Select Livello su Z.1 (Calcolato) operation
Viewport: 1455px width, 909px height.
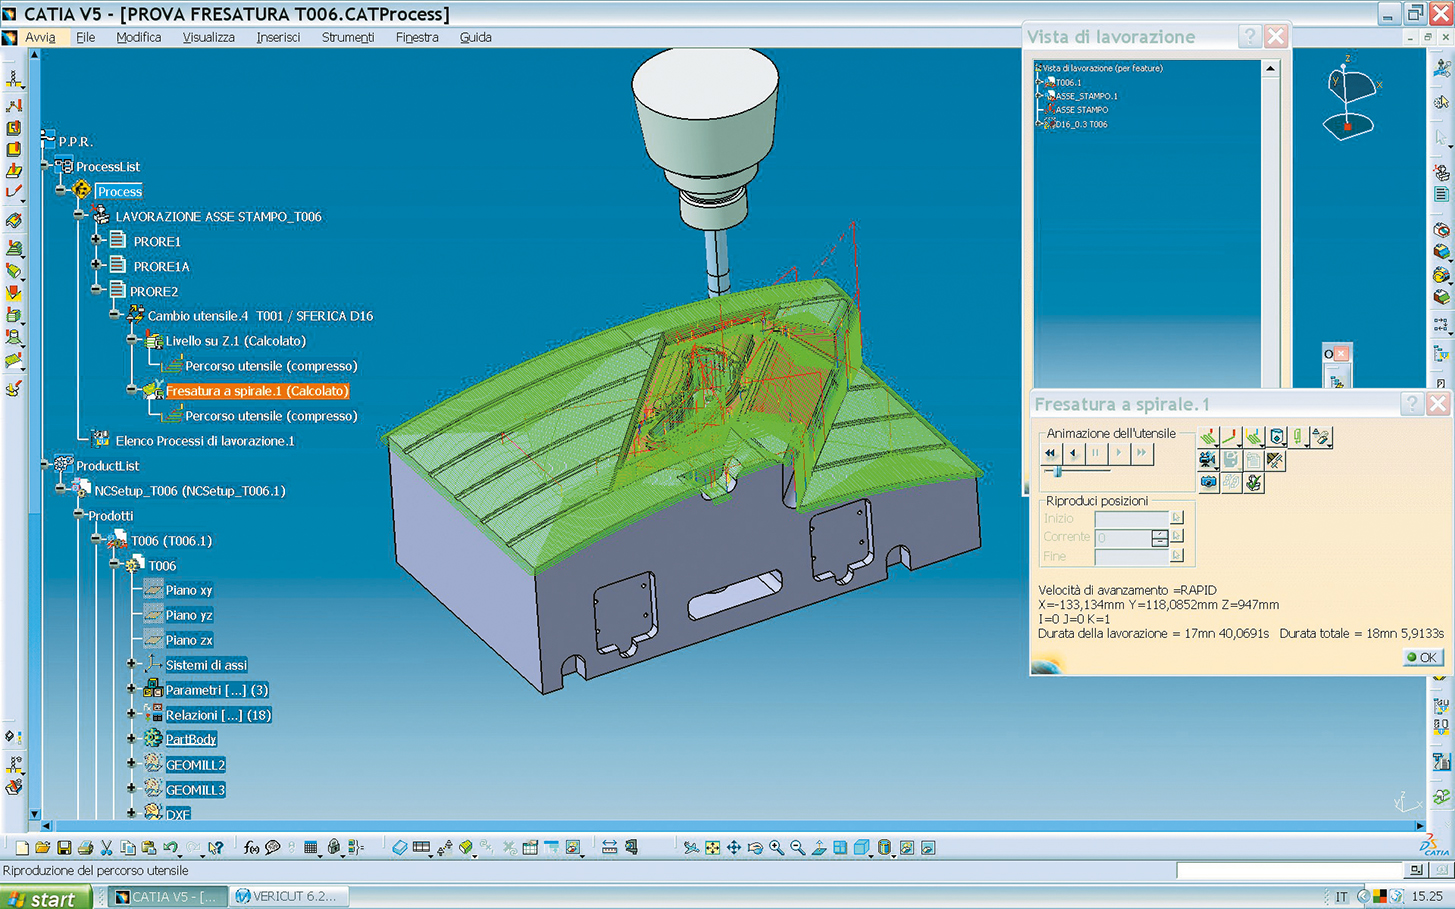pos(235,341)
